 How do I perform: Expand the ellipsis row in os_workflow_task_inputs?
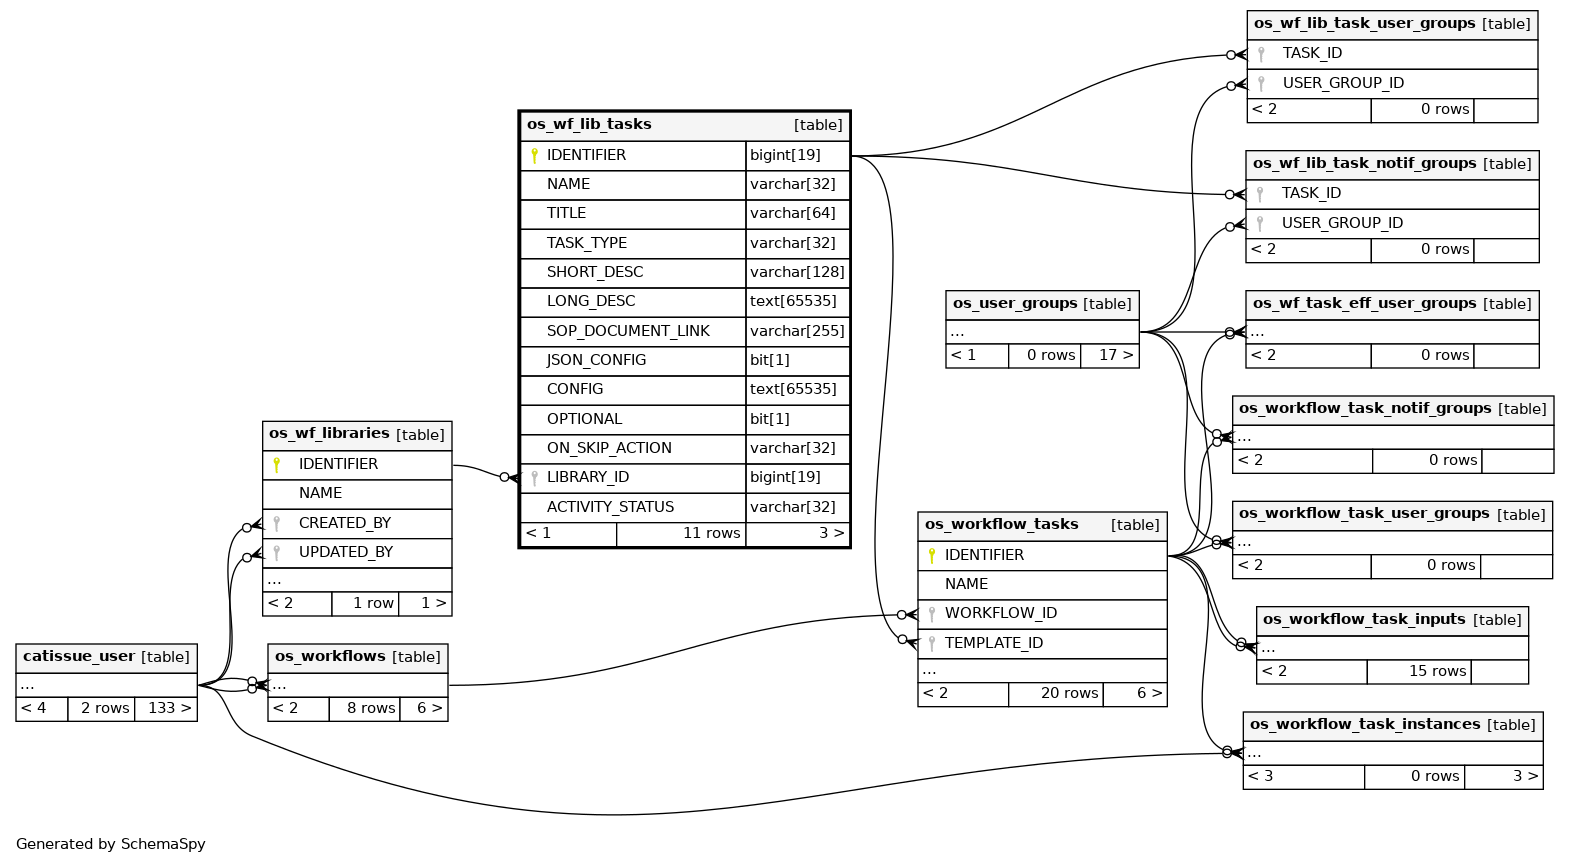[x=1393, y=648]
